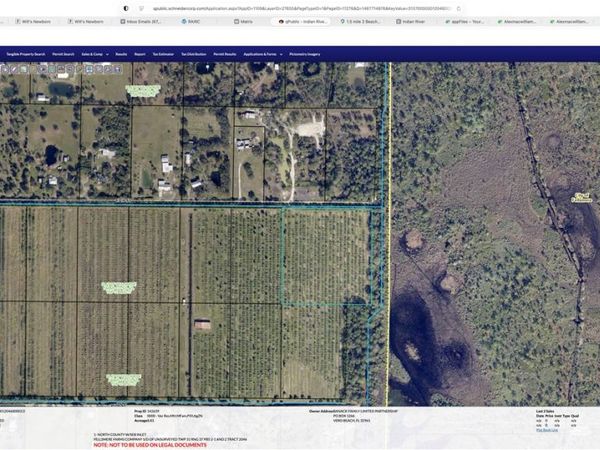Open Tangible Property Search in navigation bar
Screen dimensions: 600x450
click(26, 54)
